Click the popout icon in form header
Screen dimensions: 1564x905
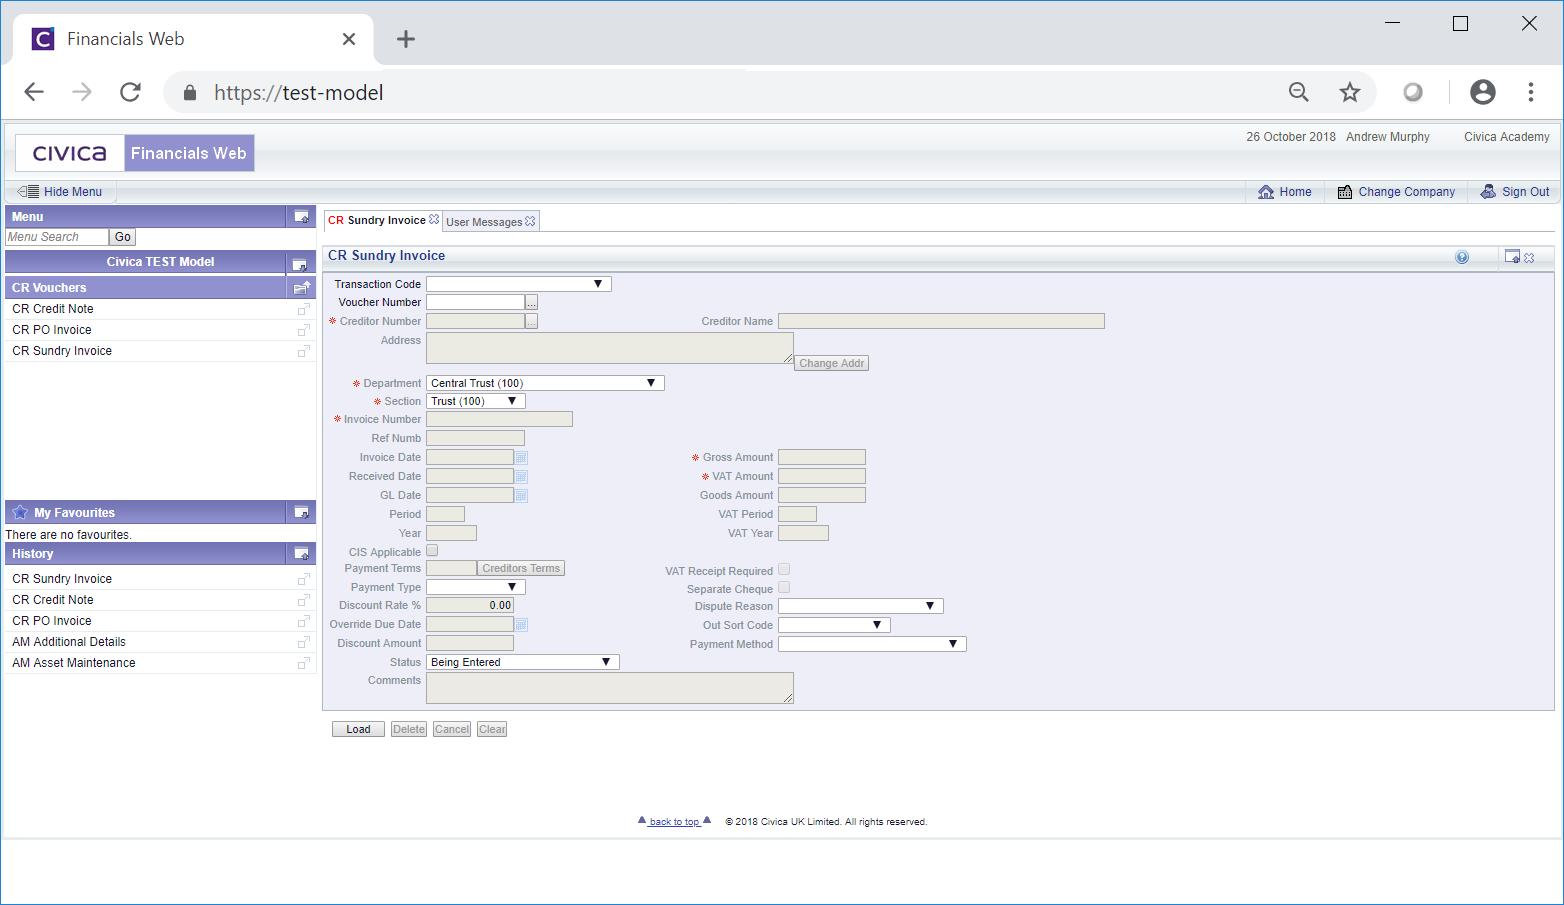coord(1512,257)
